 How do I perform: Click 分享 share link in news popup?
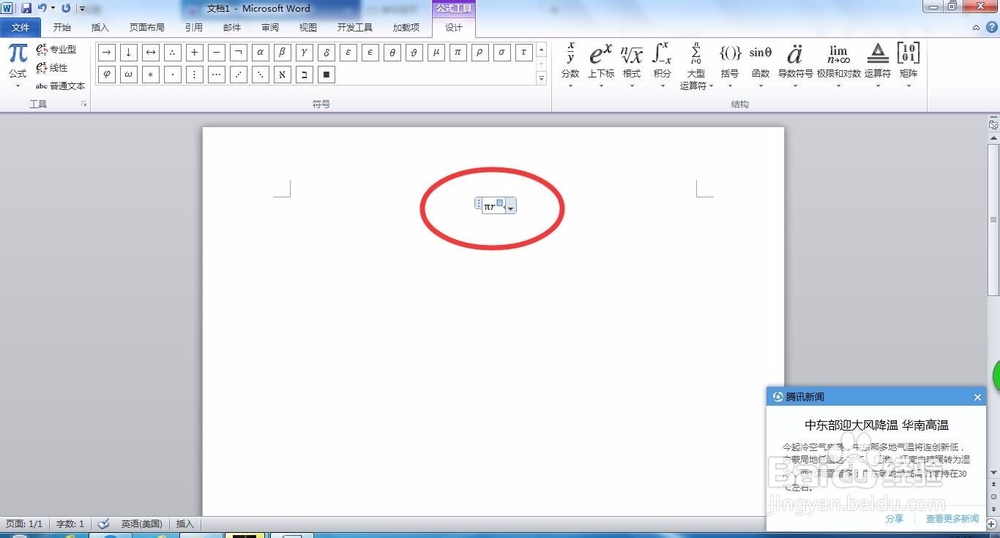click(x=894, y=519)
